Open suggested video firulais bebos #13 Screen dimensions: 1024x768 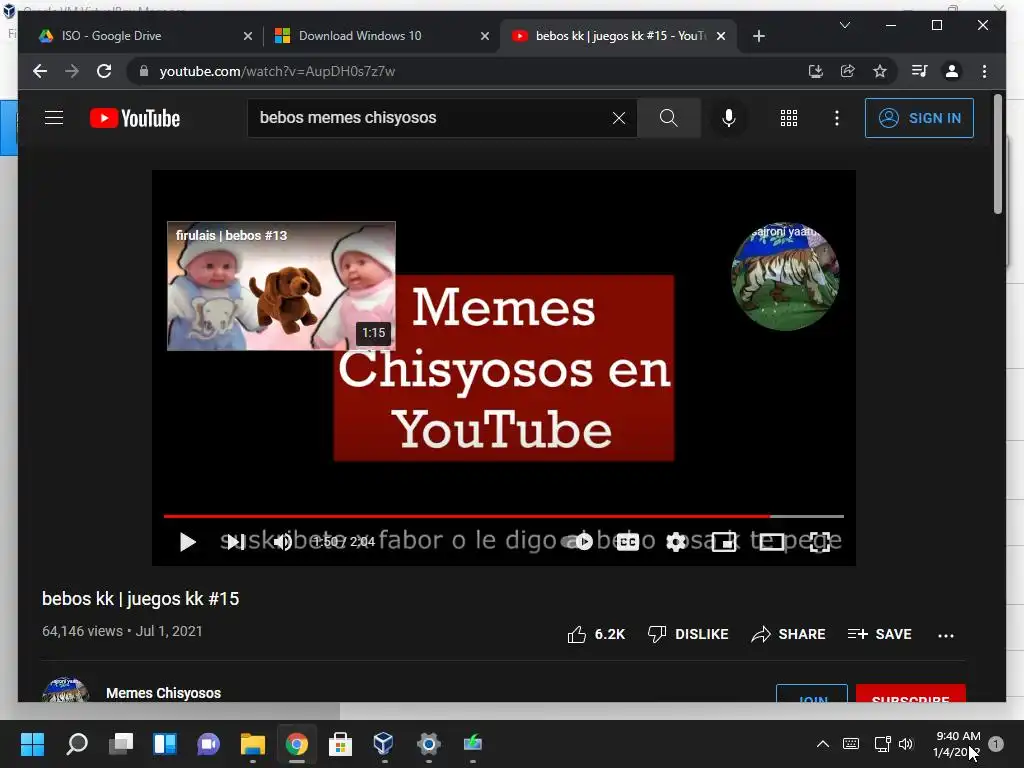[281, 286]
